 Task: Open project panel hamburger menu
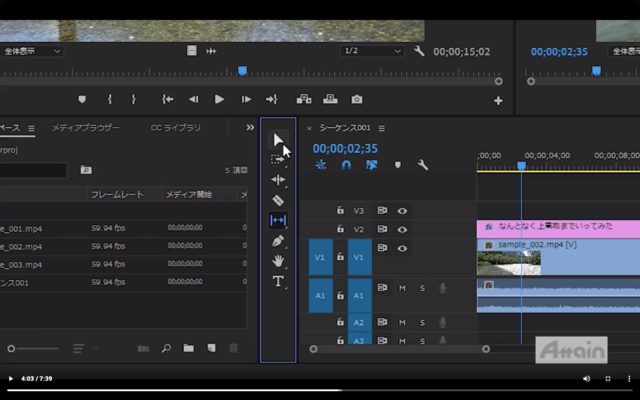(31, 129)
